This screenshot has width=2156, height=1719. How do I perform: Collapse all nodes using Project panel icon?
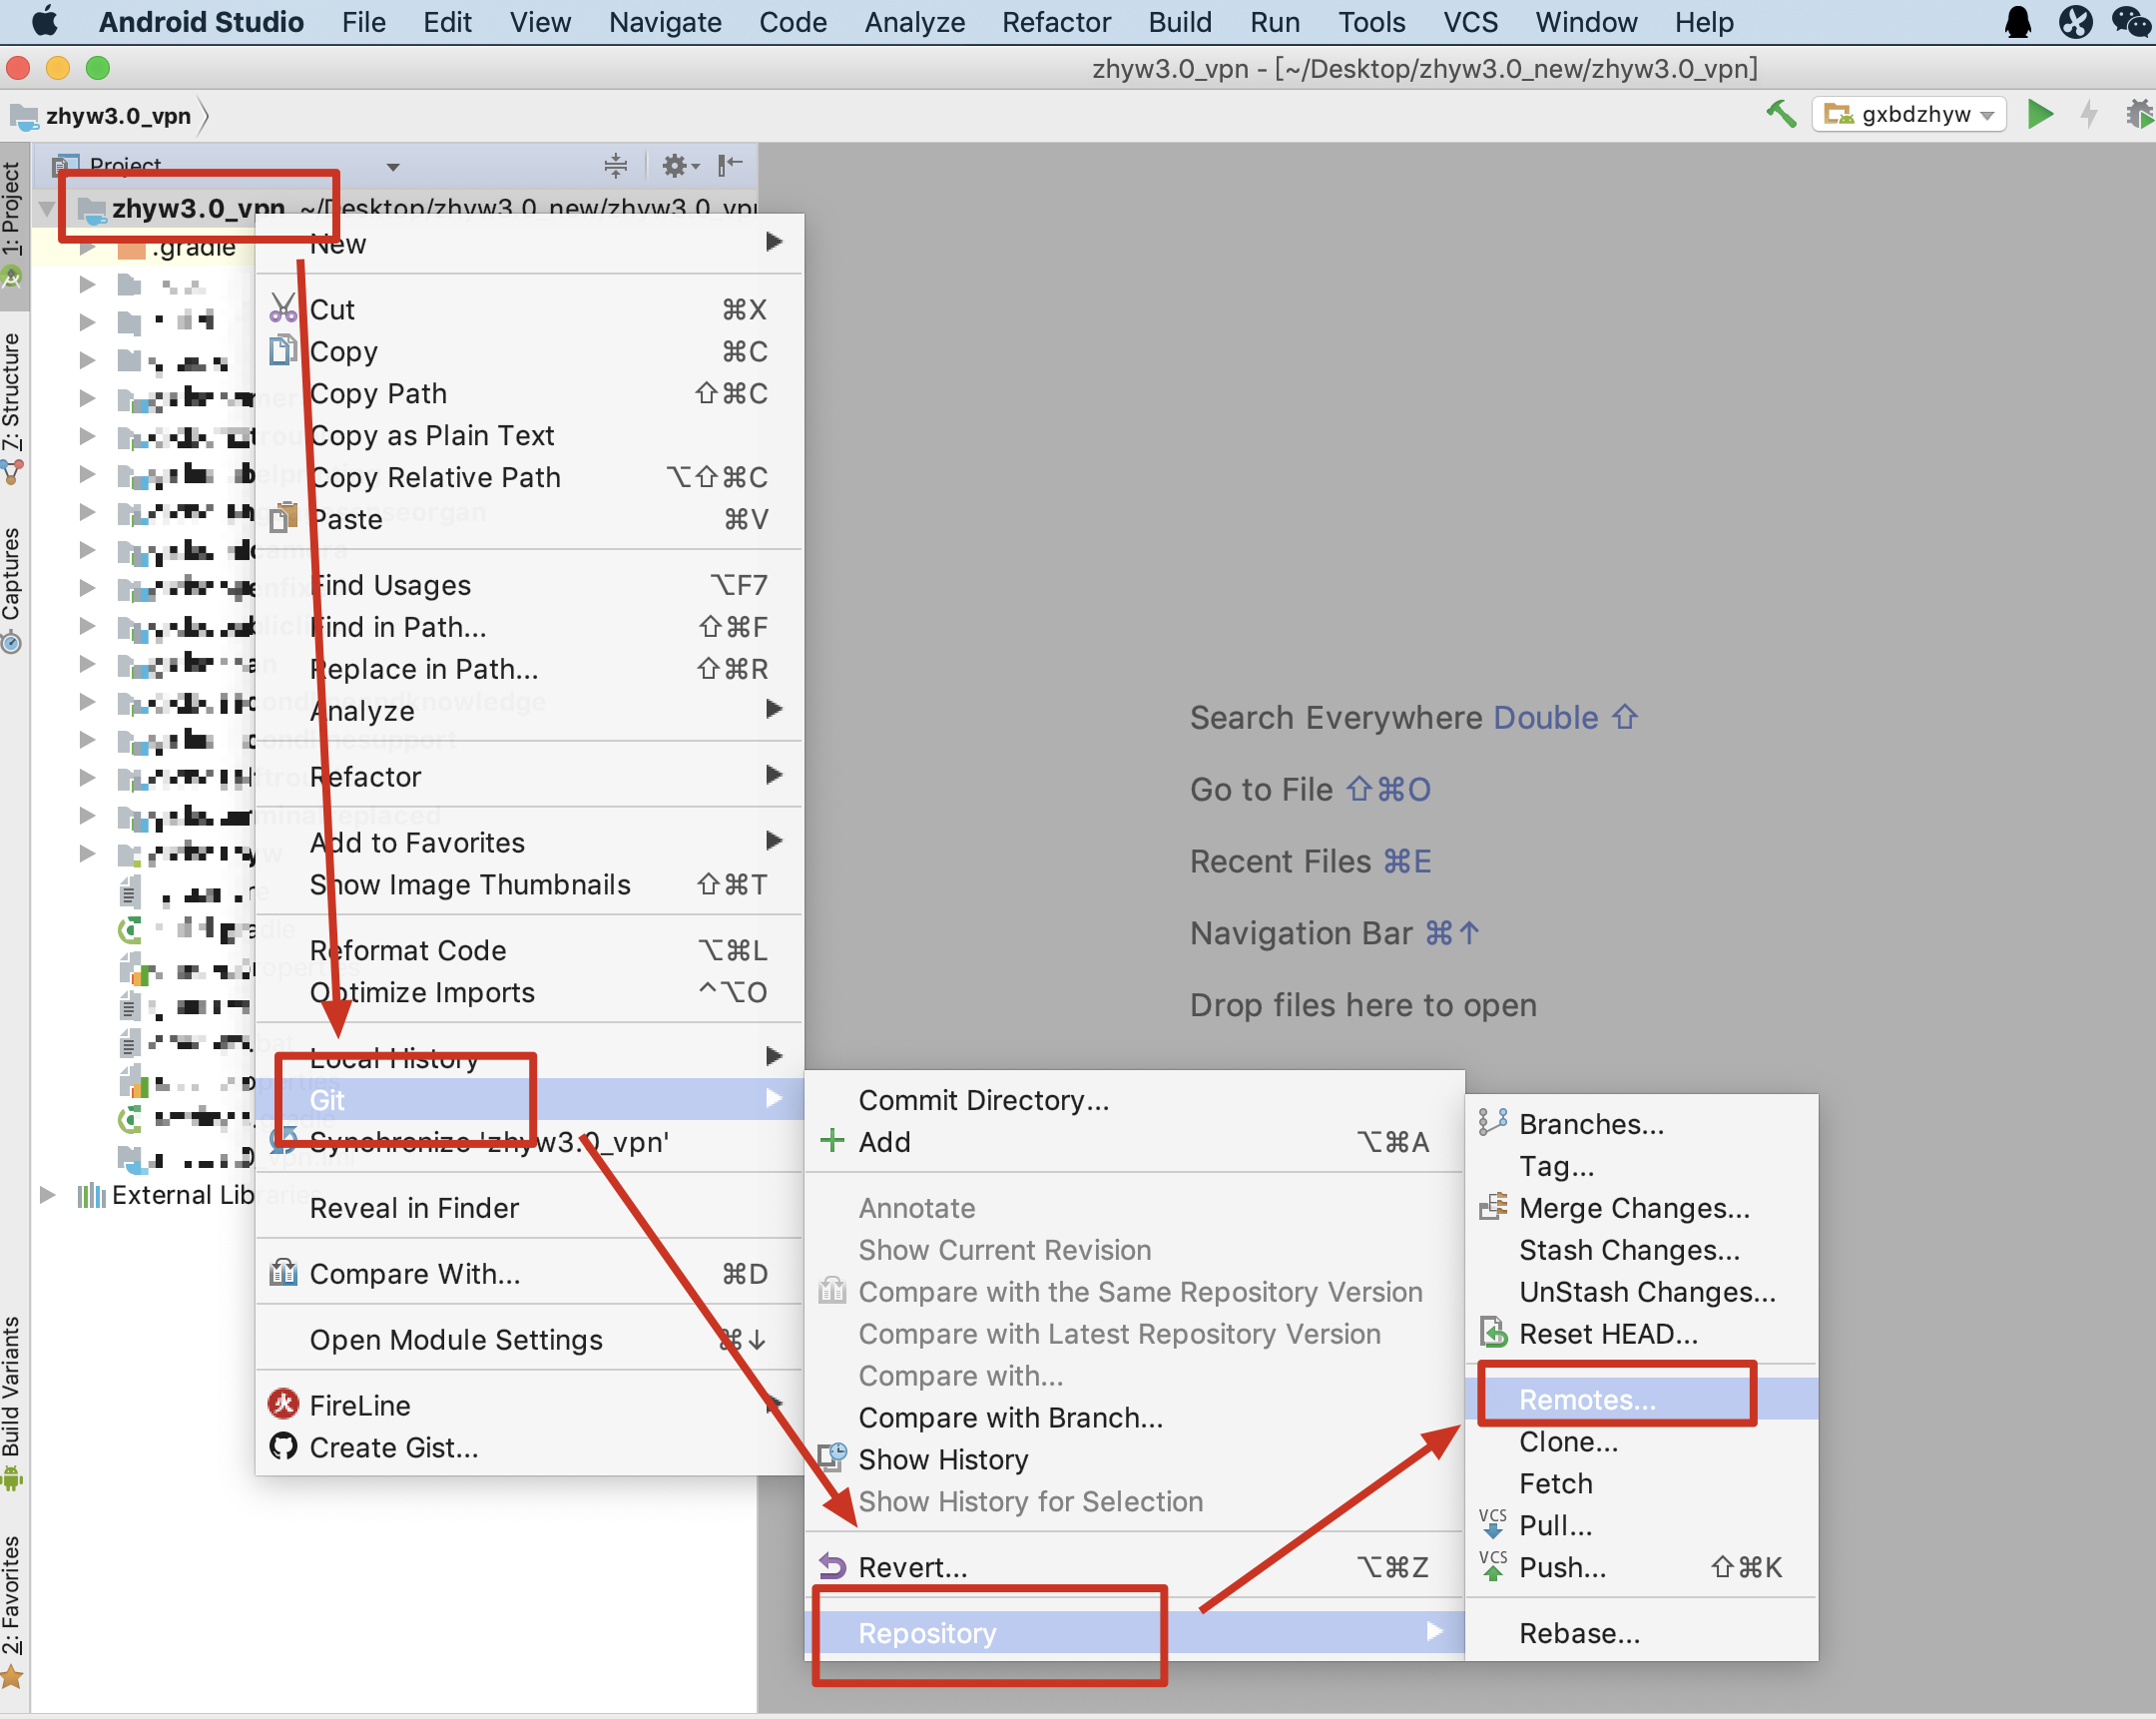[615, 166]
